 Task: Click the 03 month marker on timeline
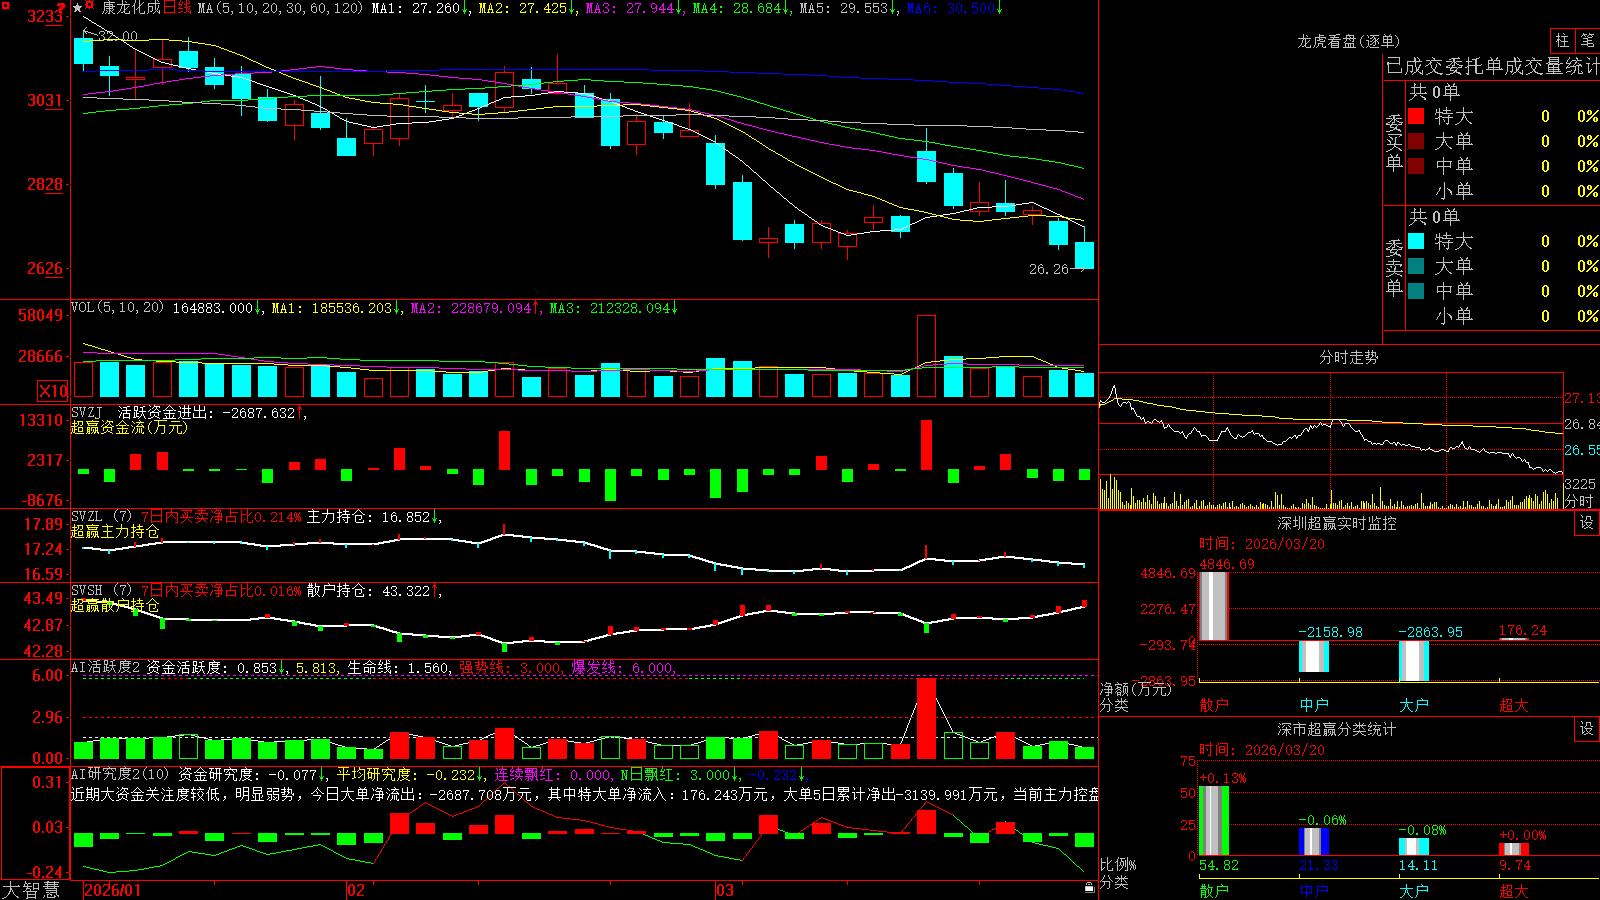(725, 890)
